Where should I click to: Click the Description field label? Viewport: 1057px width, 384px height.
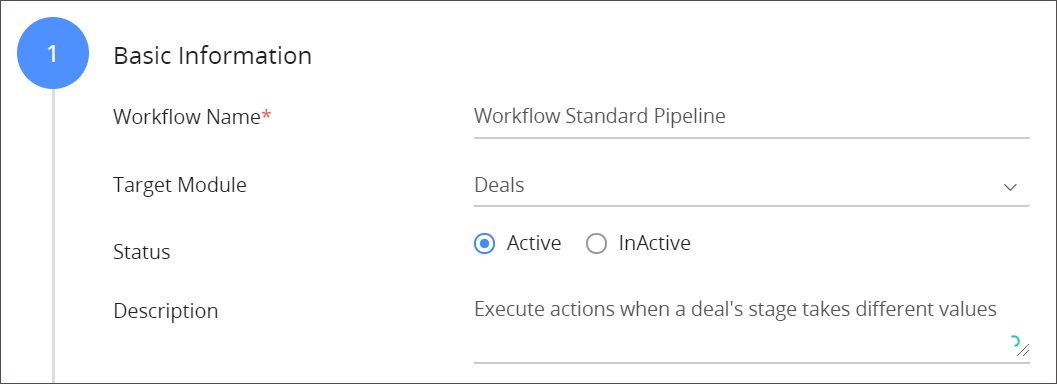[x=166, y=311]
